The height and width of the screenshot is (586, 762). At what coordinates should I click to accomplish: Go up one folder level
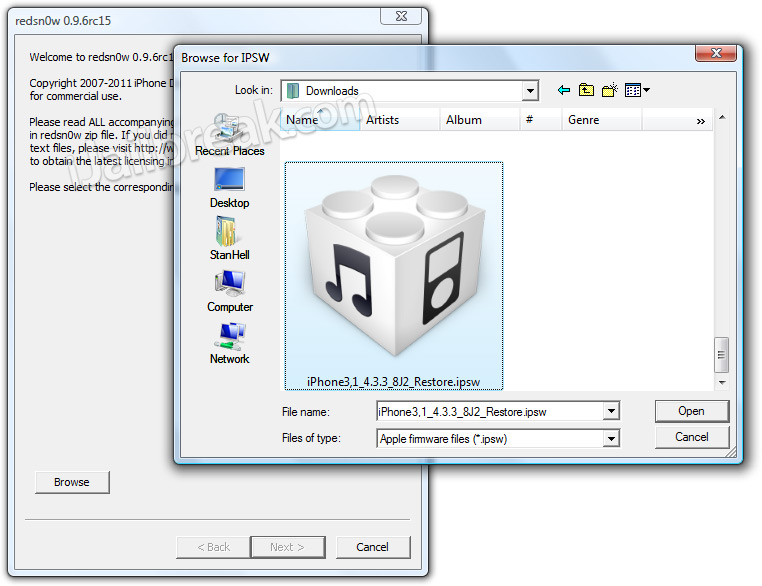586,90
